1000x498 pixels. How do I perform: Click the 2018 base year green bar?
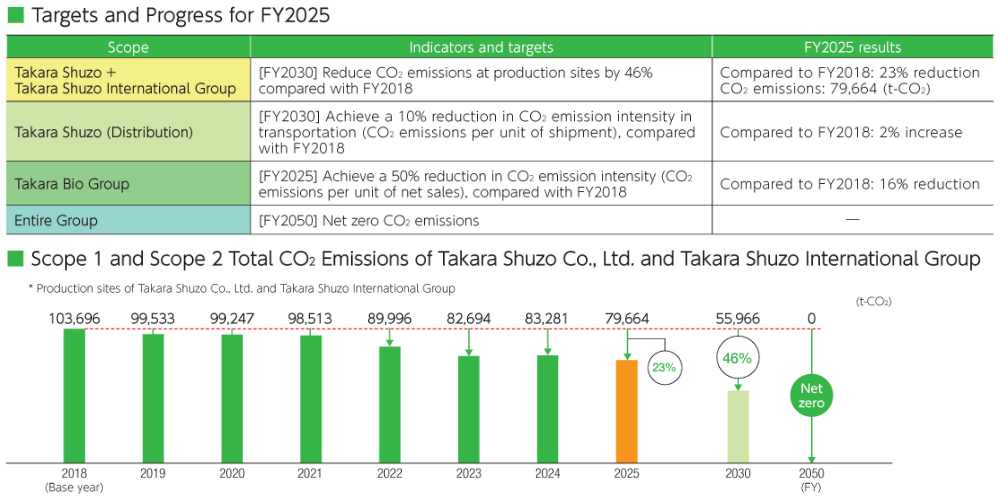pyautogui.click(x=74, y=395)
